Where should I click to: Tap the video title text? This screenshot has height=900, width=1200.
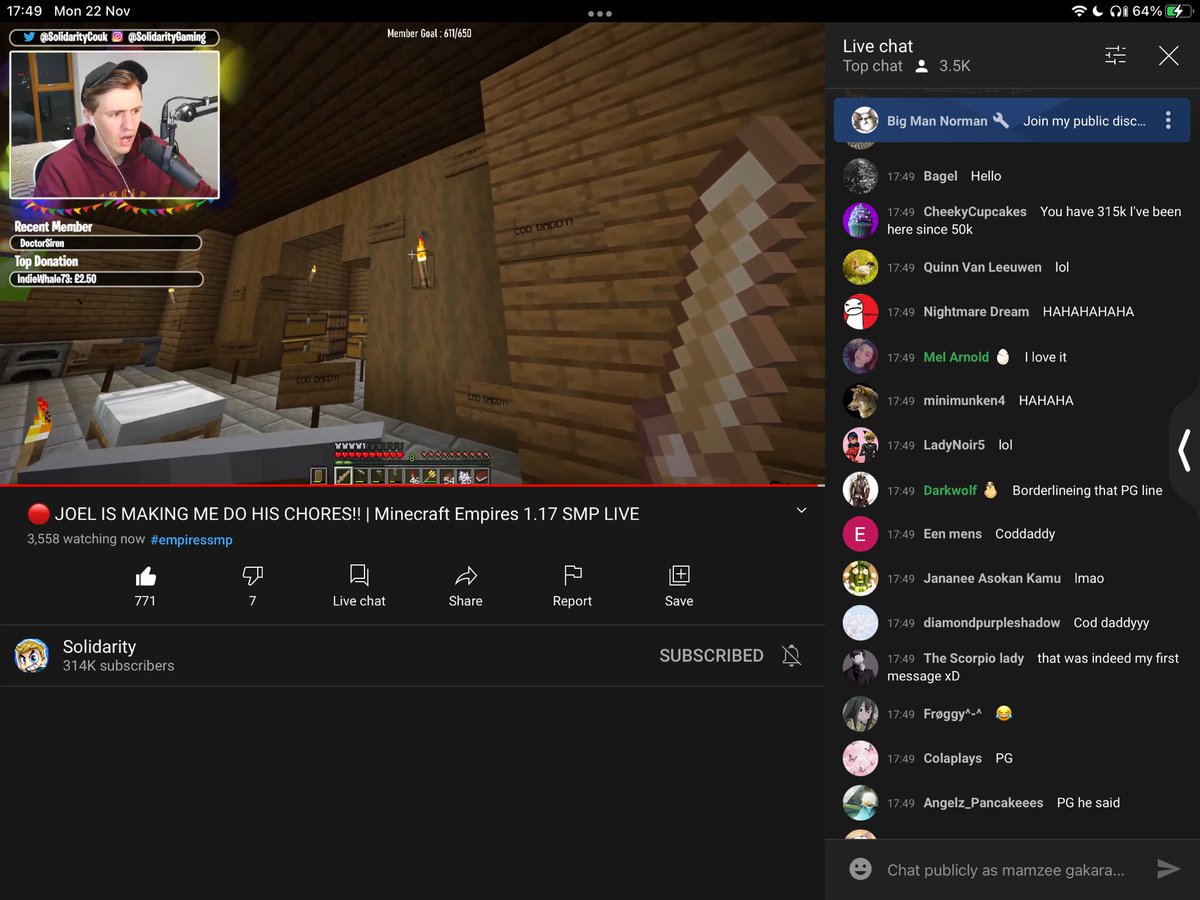tap(346, 514)
